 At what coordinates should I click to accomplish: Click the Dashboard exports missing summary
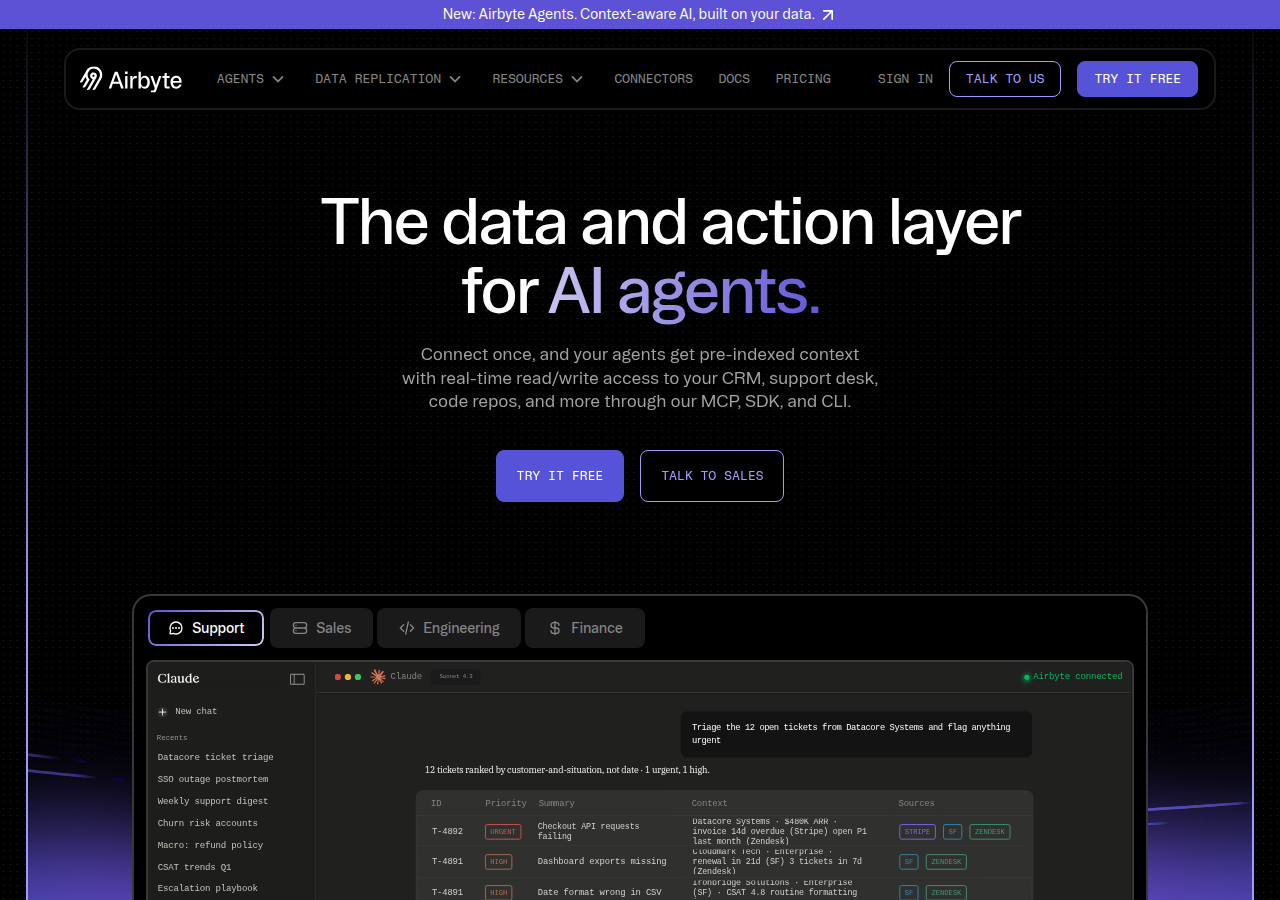(602, 862)
